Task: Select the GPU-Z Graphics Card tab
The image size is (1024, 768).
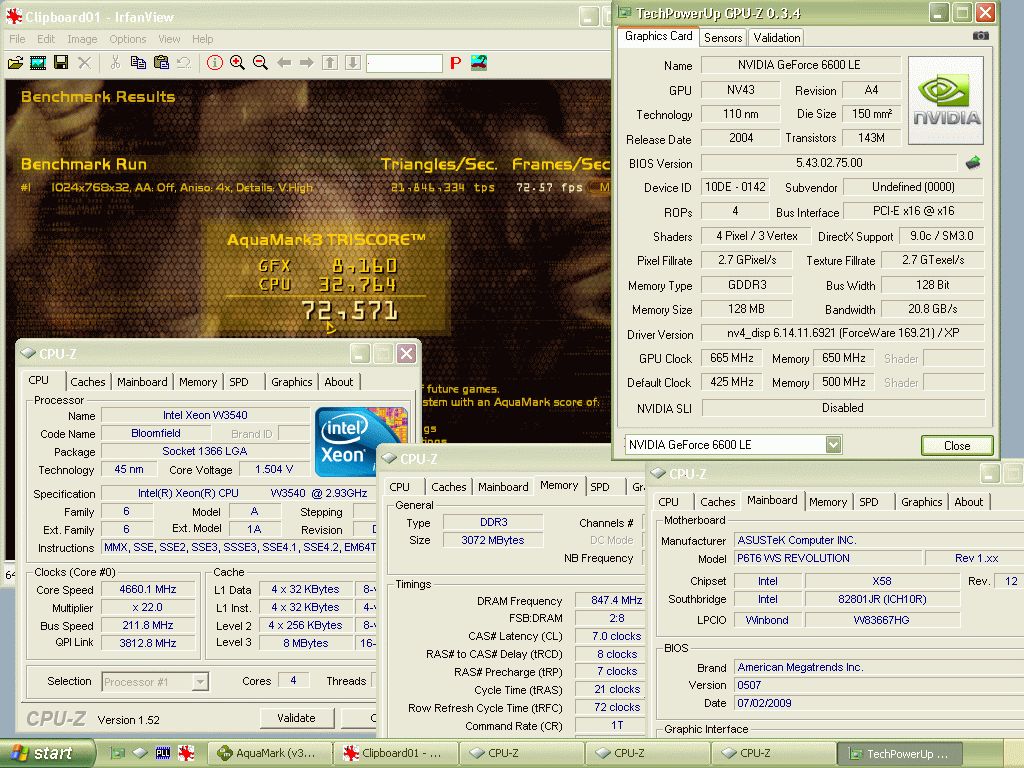Action: tap(658, 37)
